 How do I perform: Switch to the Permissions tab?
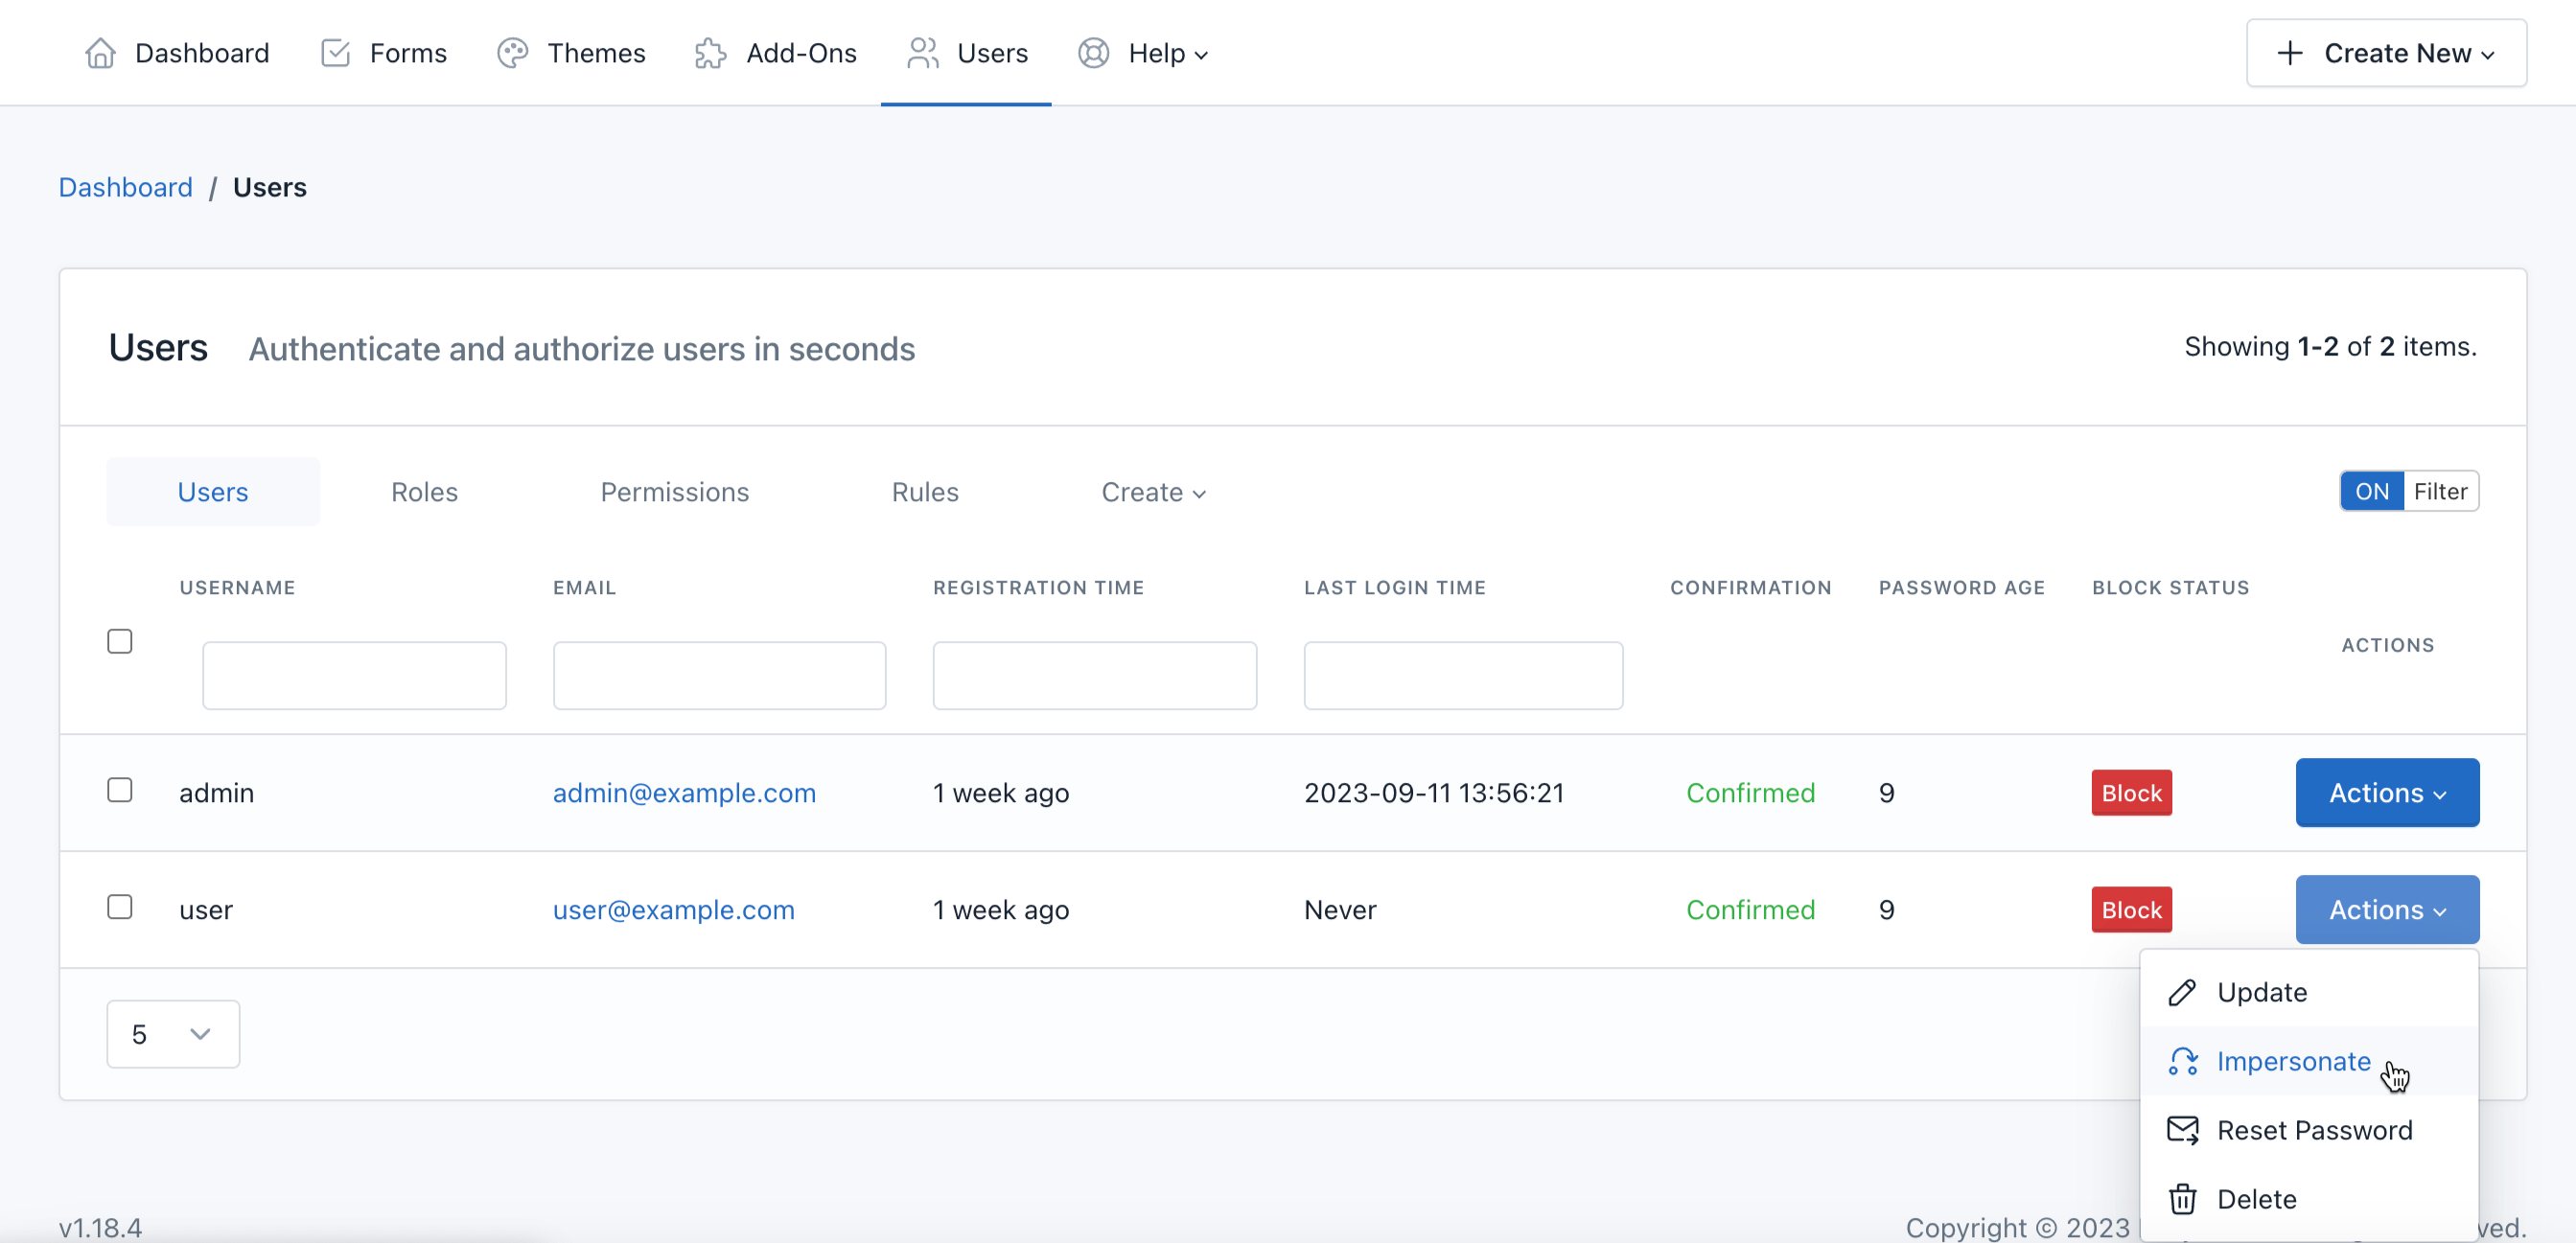(674, 491)
